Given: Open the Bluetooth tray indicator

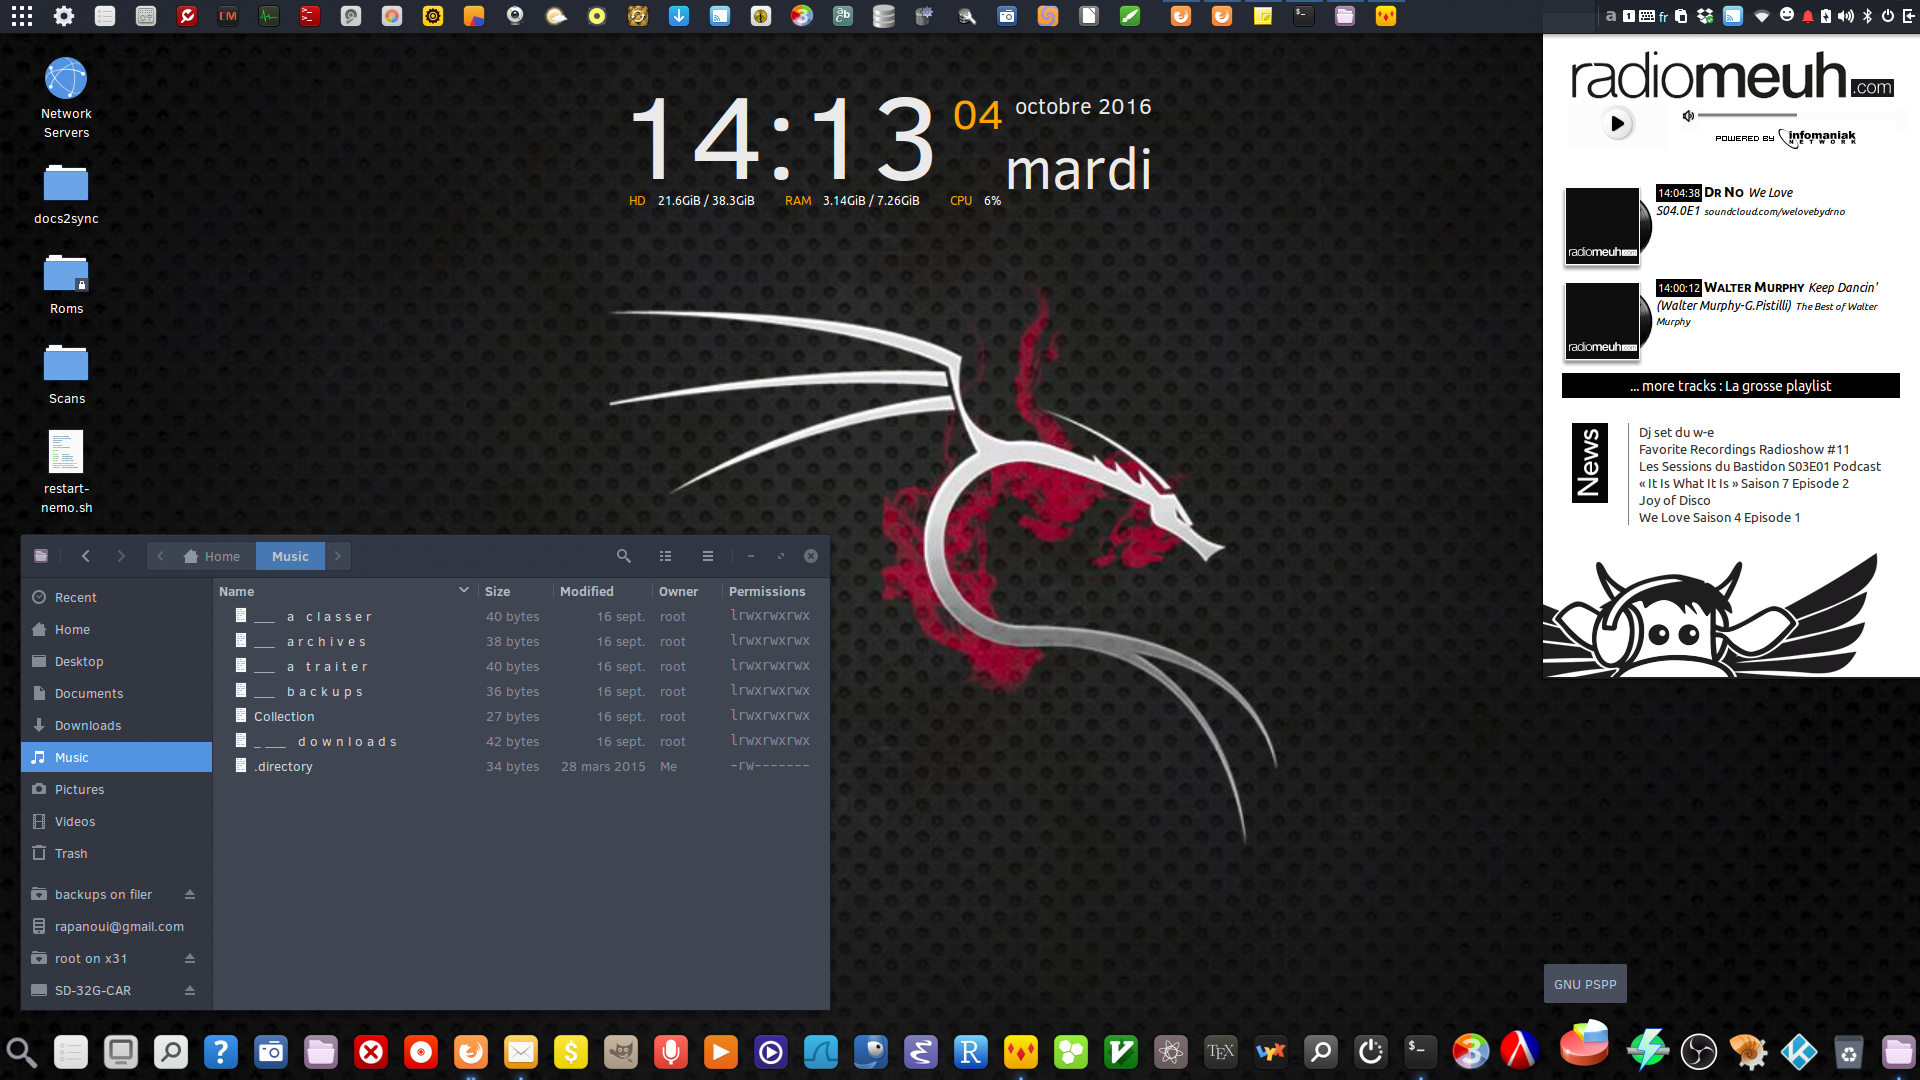Looking at the screenshot, I should (x=1867, y=16).
